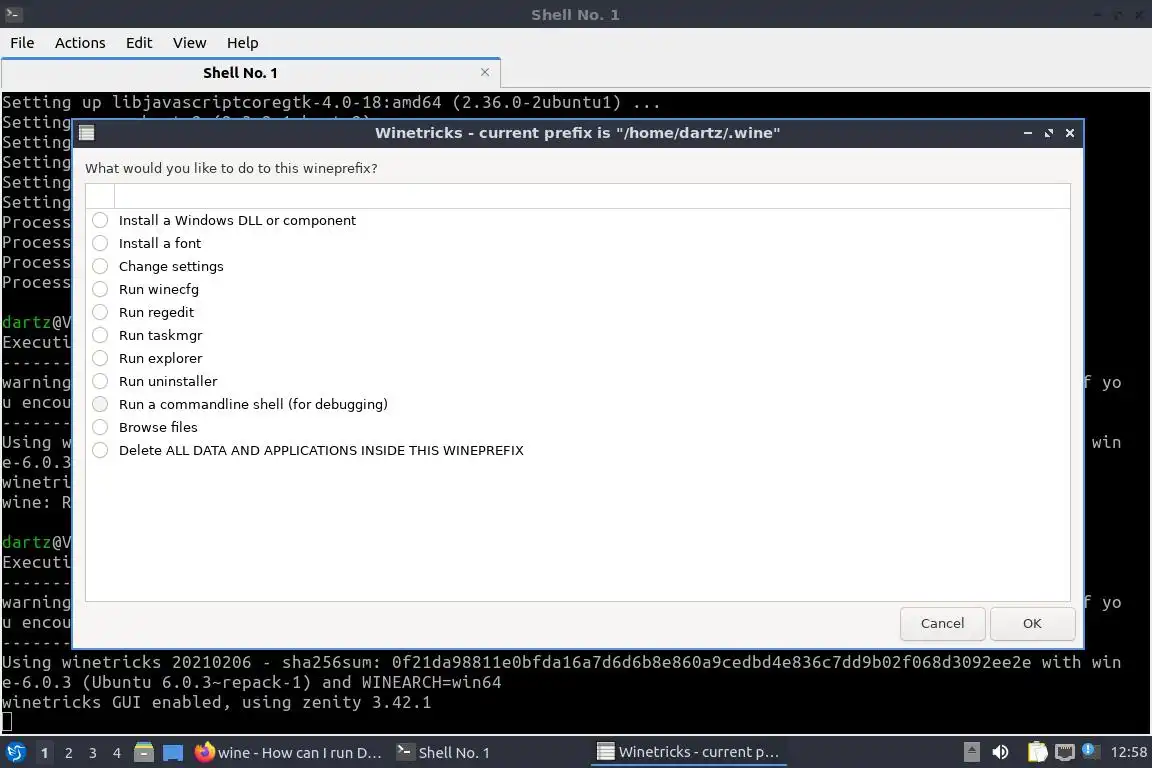
Task: Open the removable media eject tray icon
Action: click(971, 752)
